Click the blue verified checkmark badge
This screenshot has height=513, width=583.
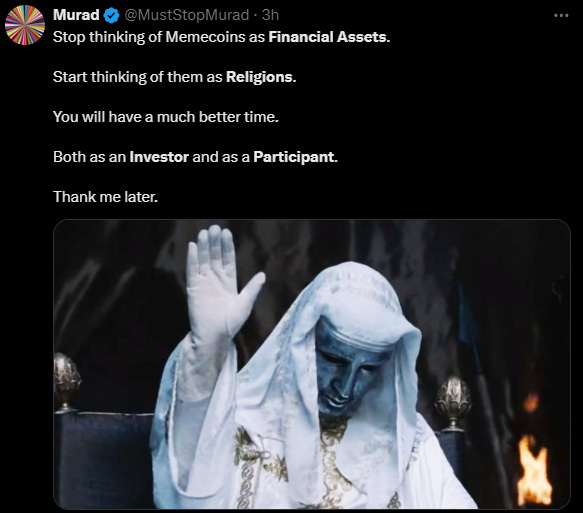pos(111,15)
